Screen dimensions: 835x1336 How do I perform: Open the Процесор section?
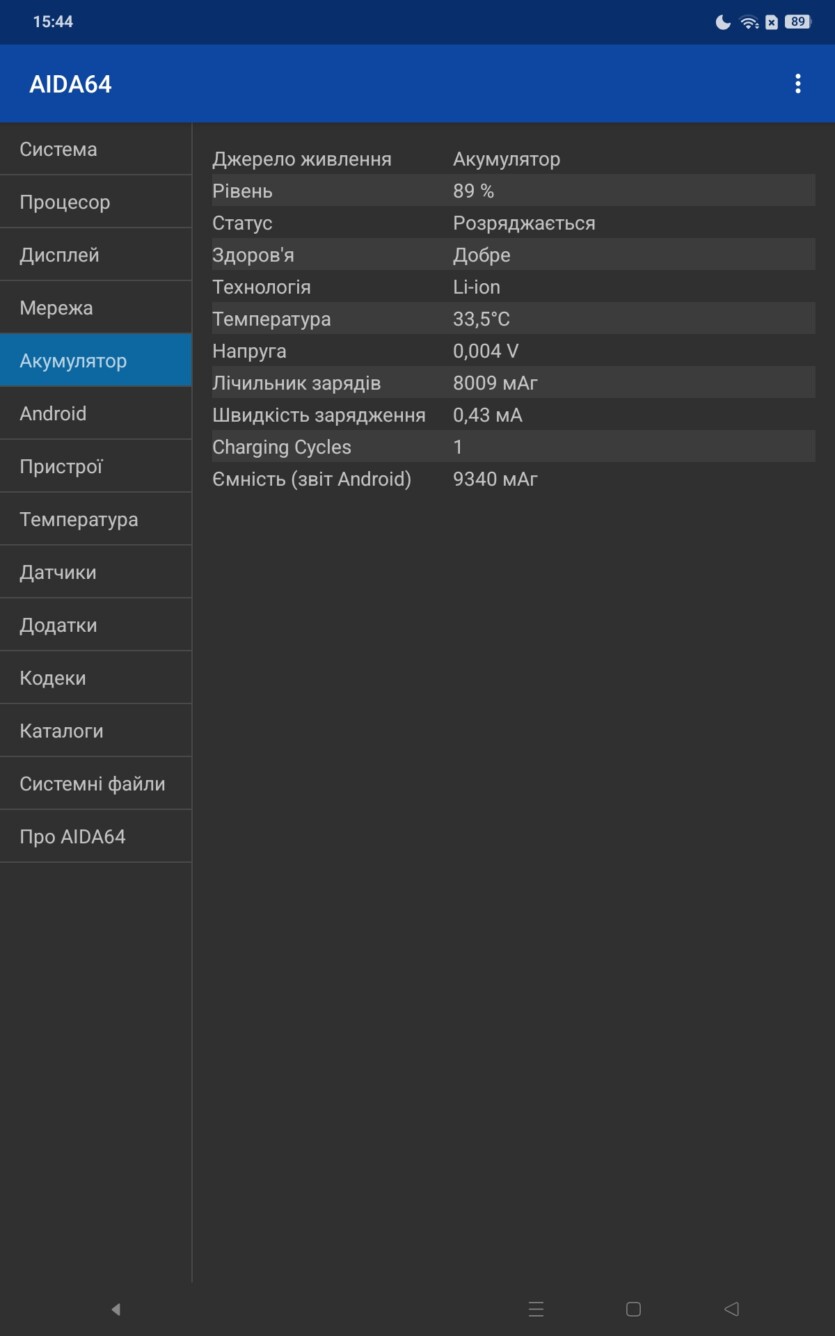[96, 202]
